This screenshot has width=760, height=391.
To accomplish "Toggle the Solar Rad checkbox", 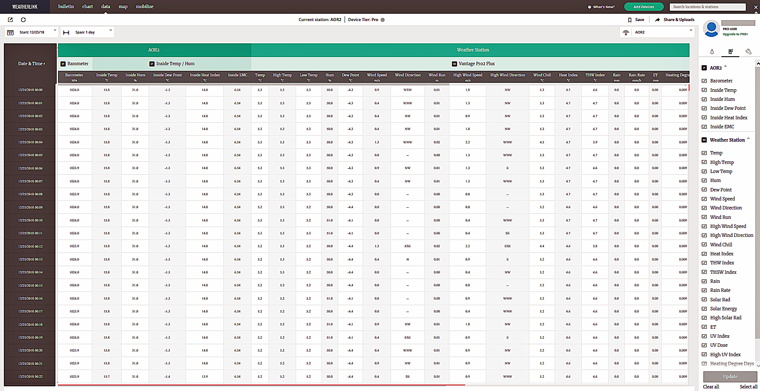I will click(705, 299).
